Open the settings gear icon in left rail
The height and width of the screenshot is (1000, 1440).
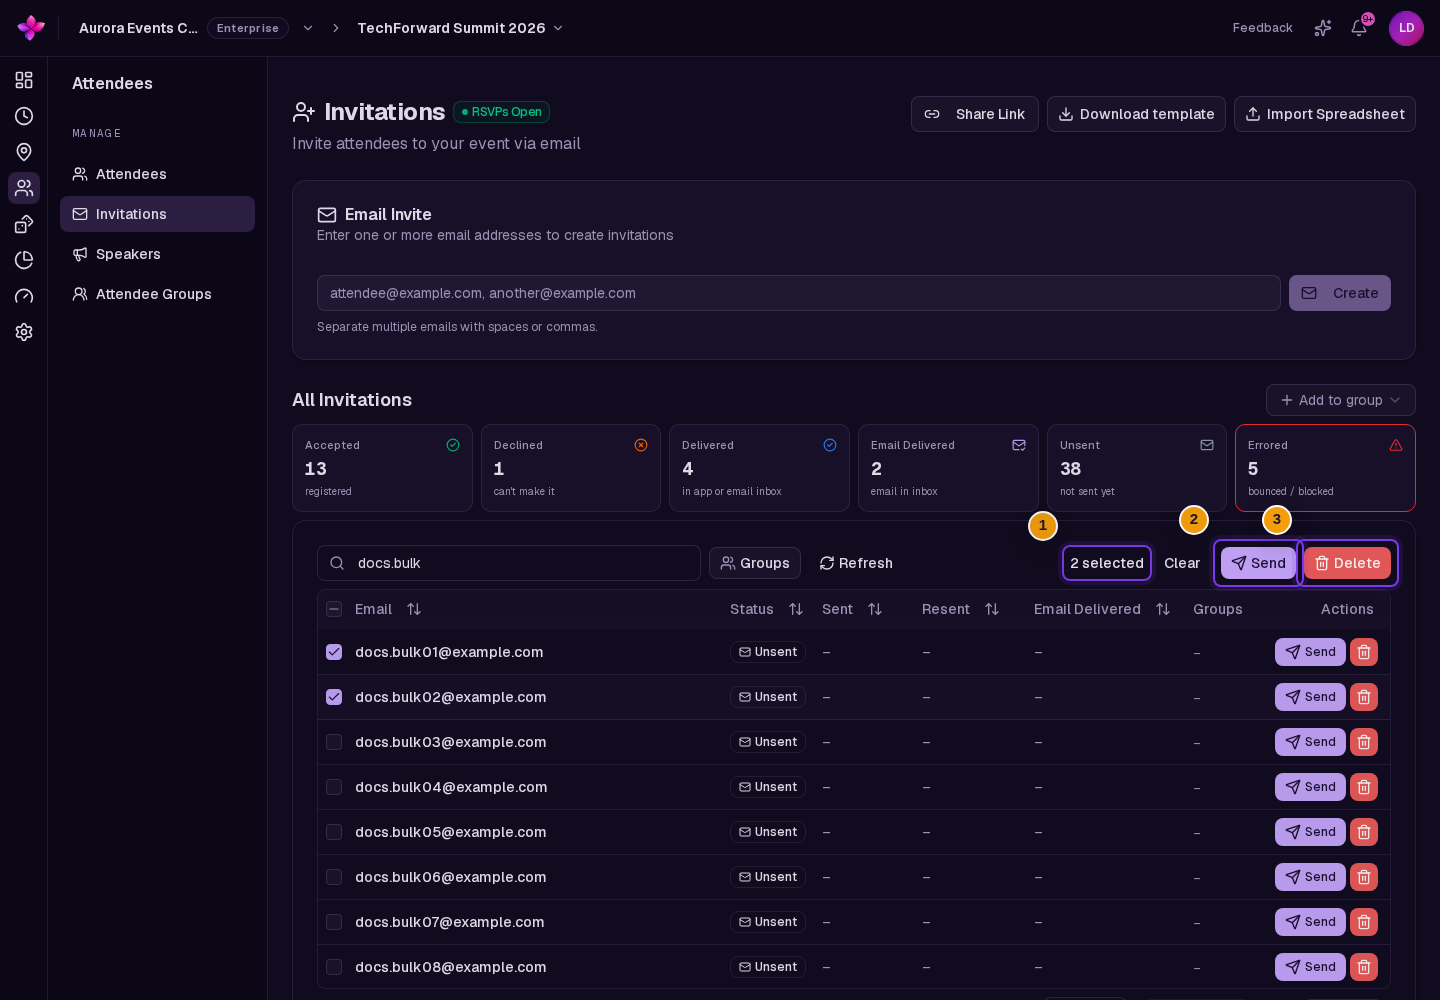(24, 332)
